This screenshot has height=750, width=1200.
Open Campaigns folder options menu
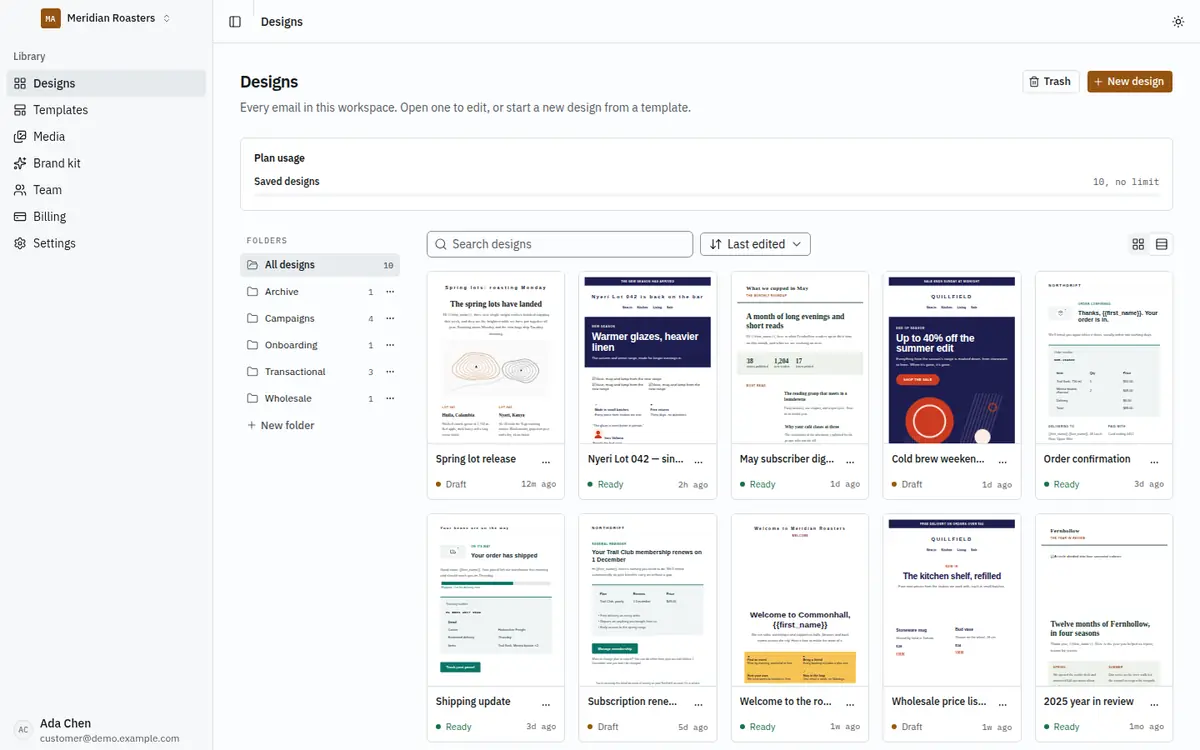[x=390, y=318]
